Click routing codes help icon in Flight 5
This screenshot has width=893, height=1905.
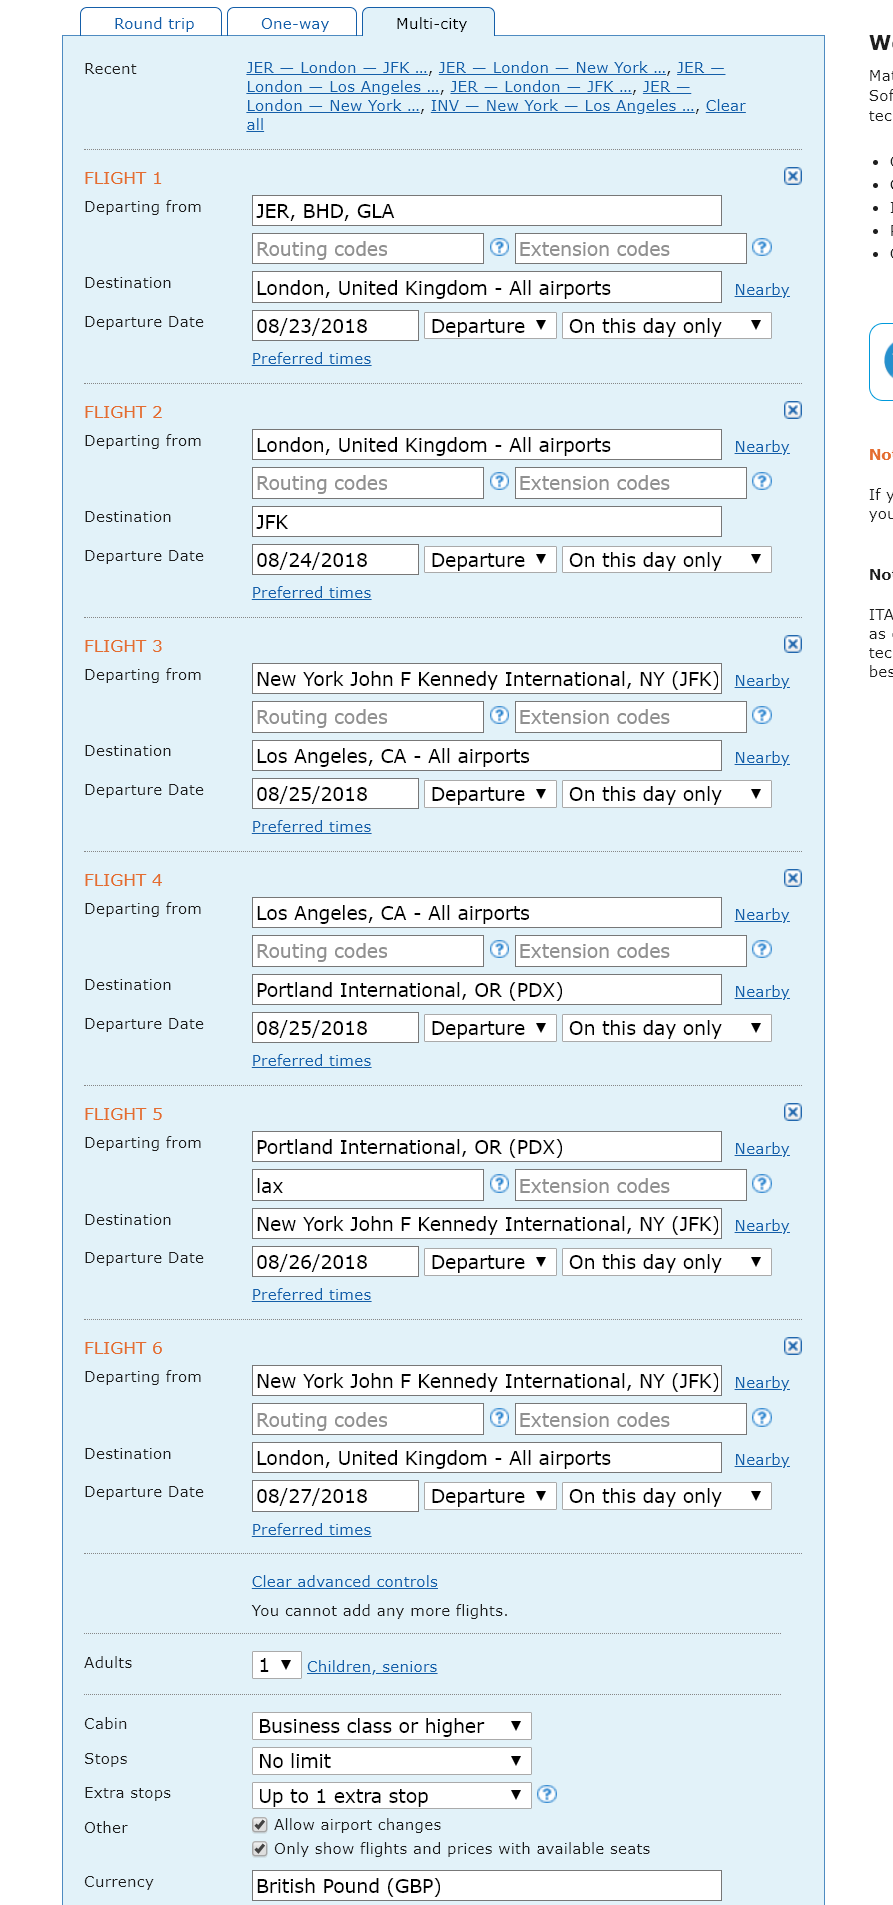click(x=499, y=1185)
